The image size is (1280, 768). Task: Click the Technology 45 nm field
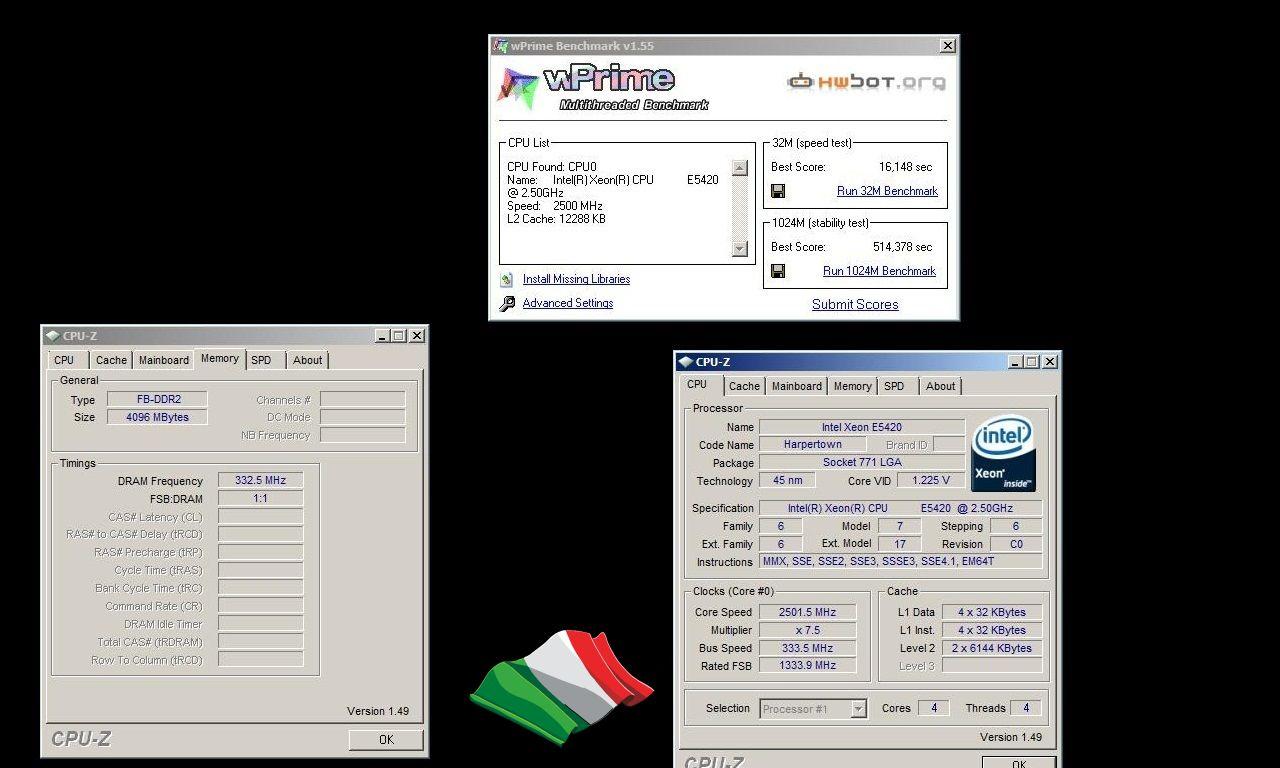coord(787,481)
